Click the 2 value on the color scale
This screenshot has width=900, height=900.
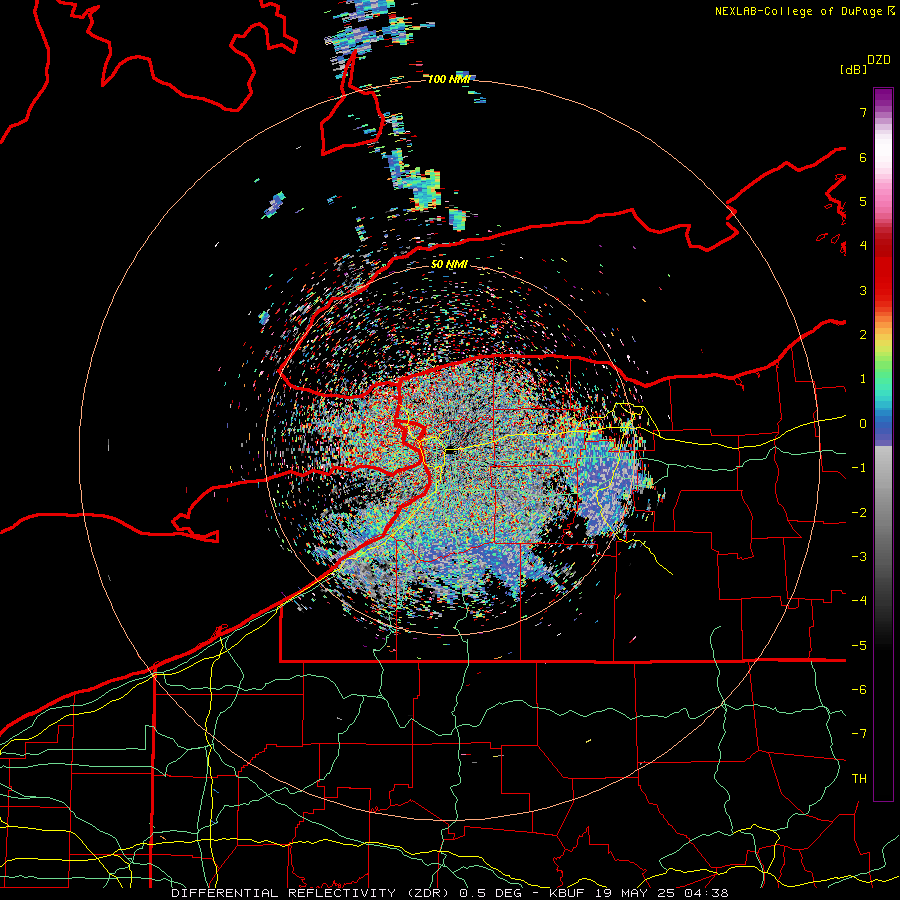click(x=863, y=335)
